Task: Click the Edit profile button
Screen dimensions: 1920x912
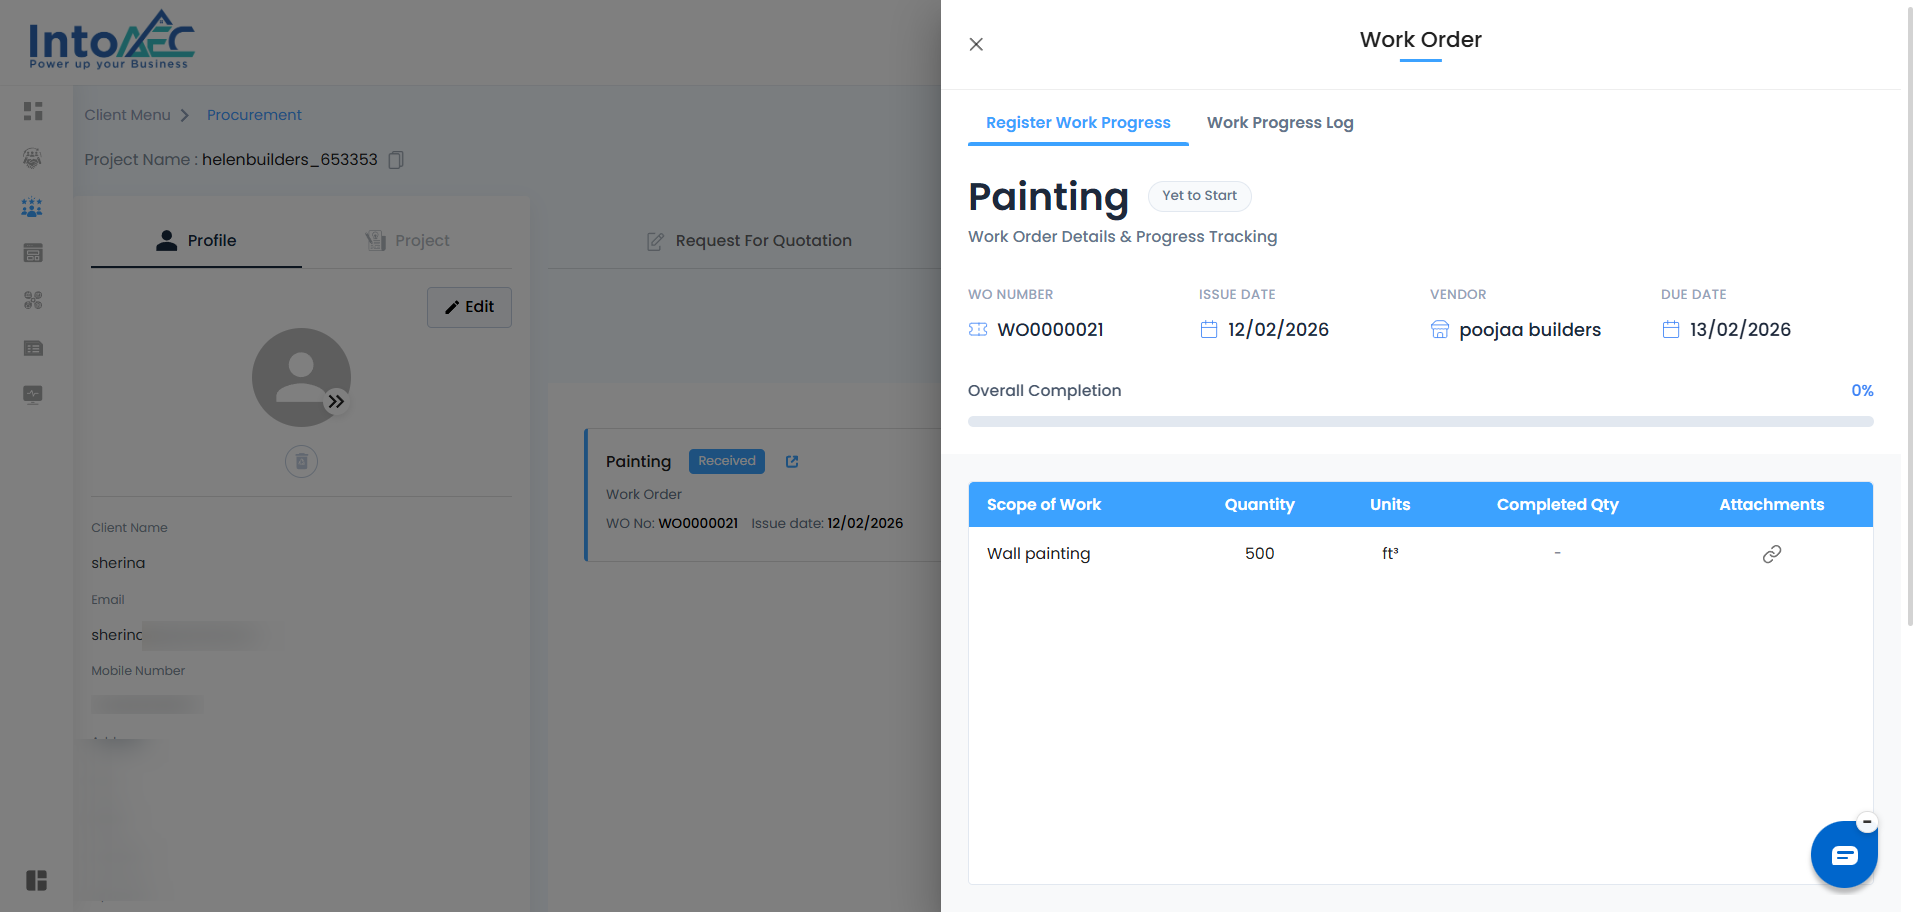Action: [469, 307]
